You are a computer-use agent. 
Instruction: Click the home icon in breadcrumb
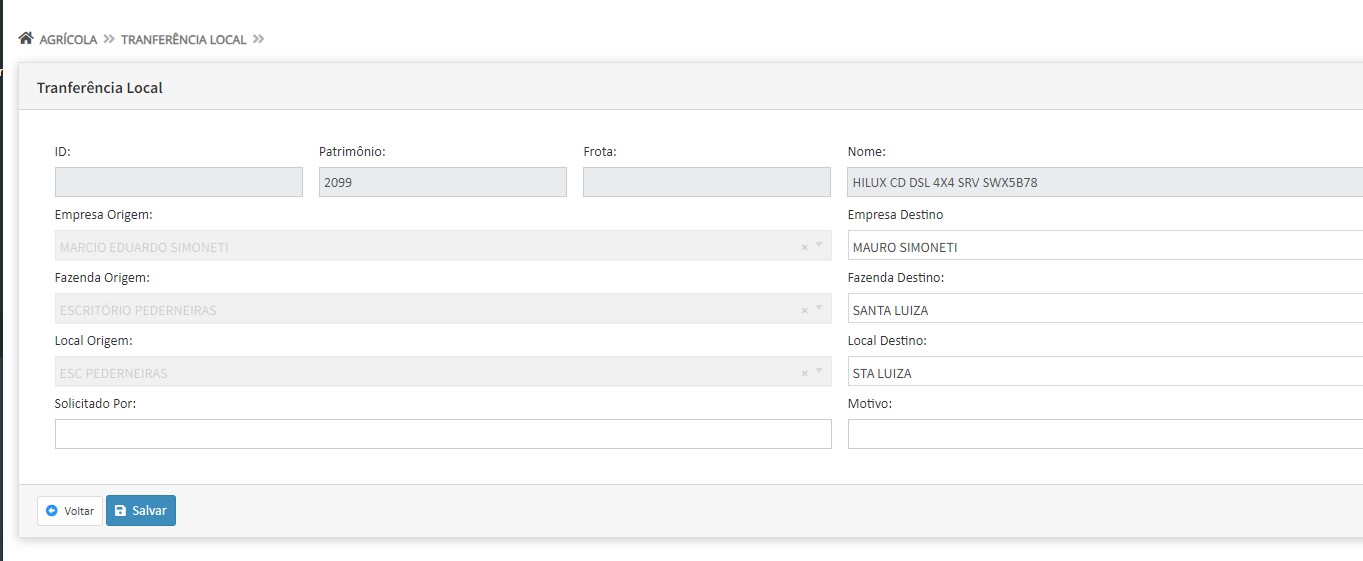pyautogui.click(x=26, y=39)
